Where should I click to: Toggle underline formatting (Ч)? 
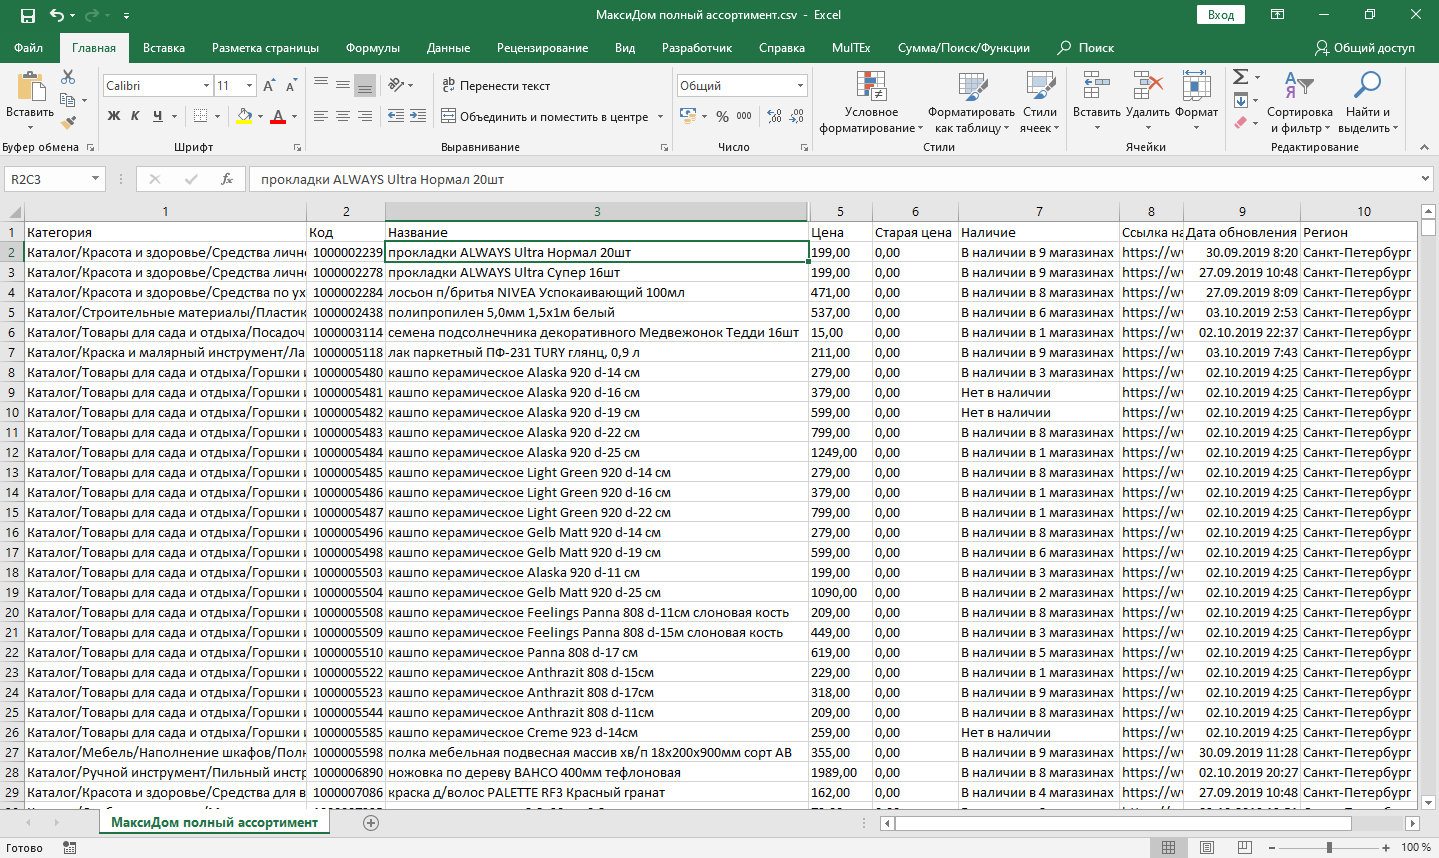(157, 116)
